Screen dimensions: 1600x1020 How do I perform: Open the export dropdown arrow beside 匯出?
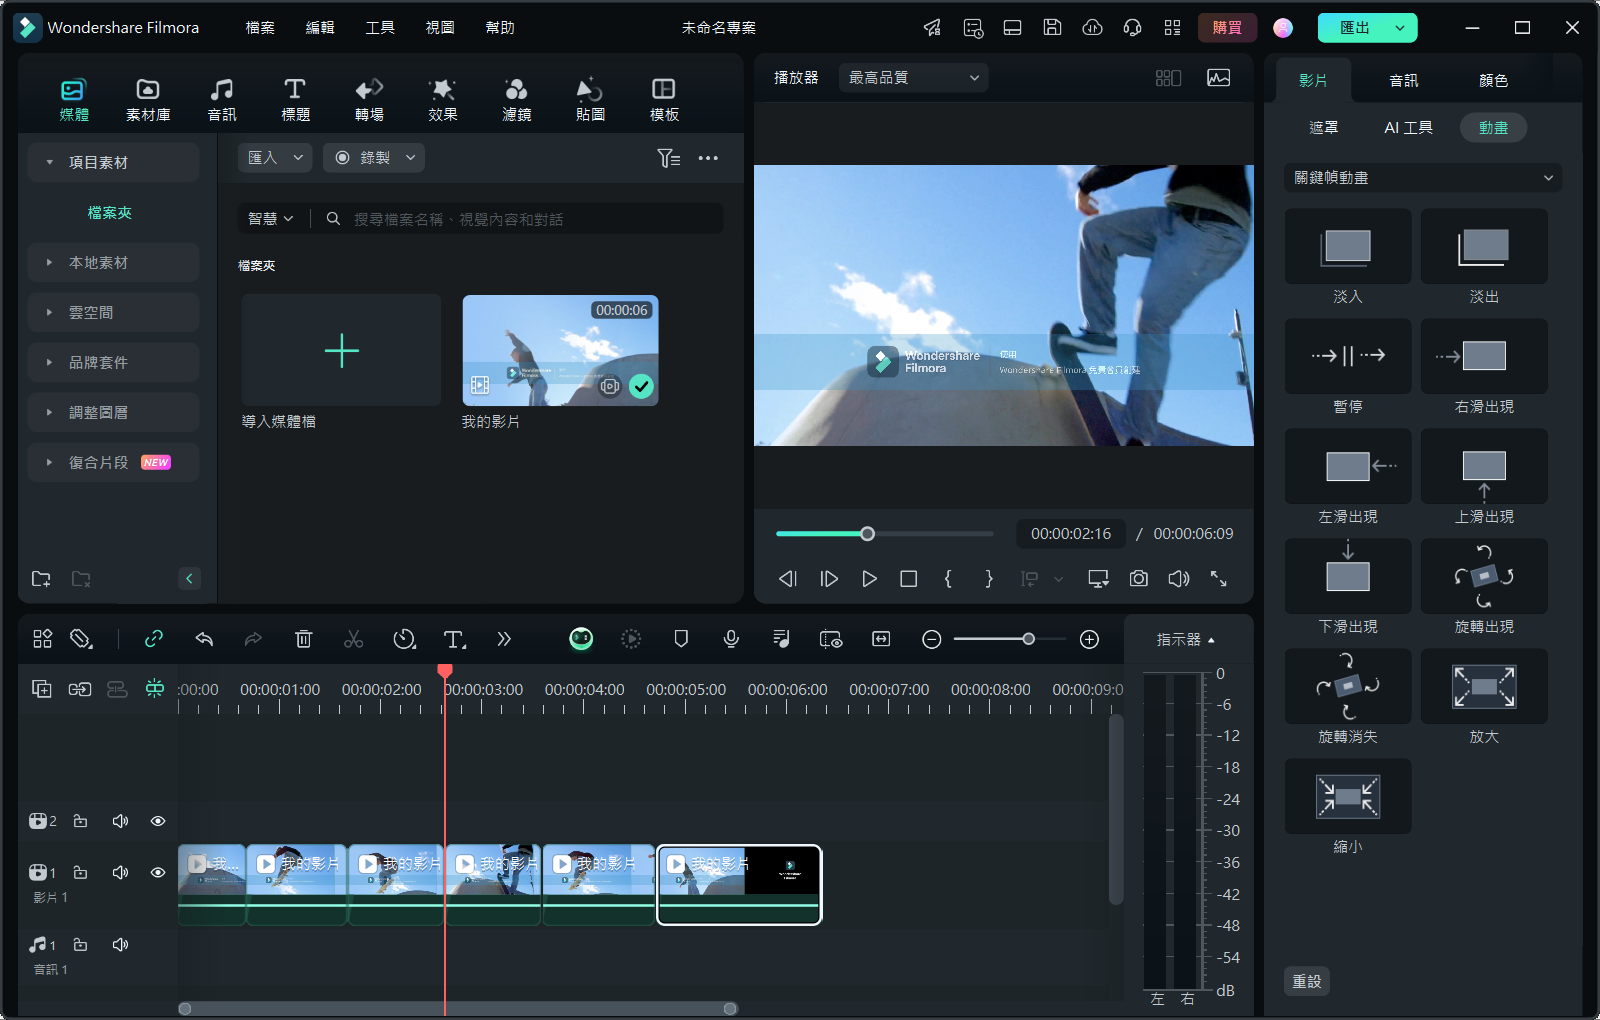[x=1400, y=28]
